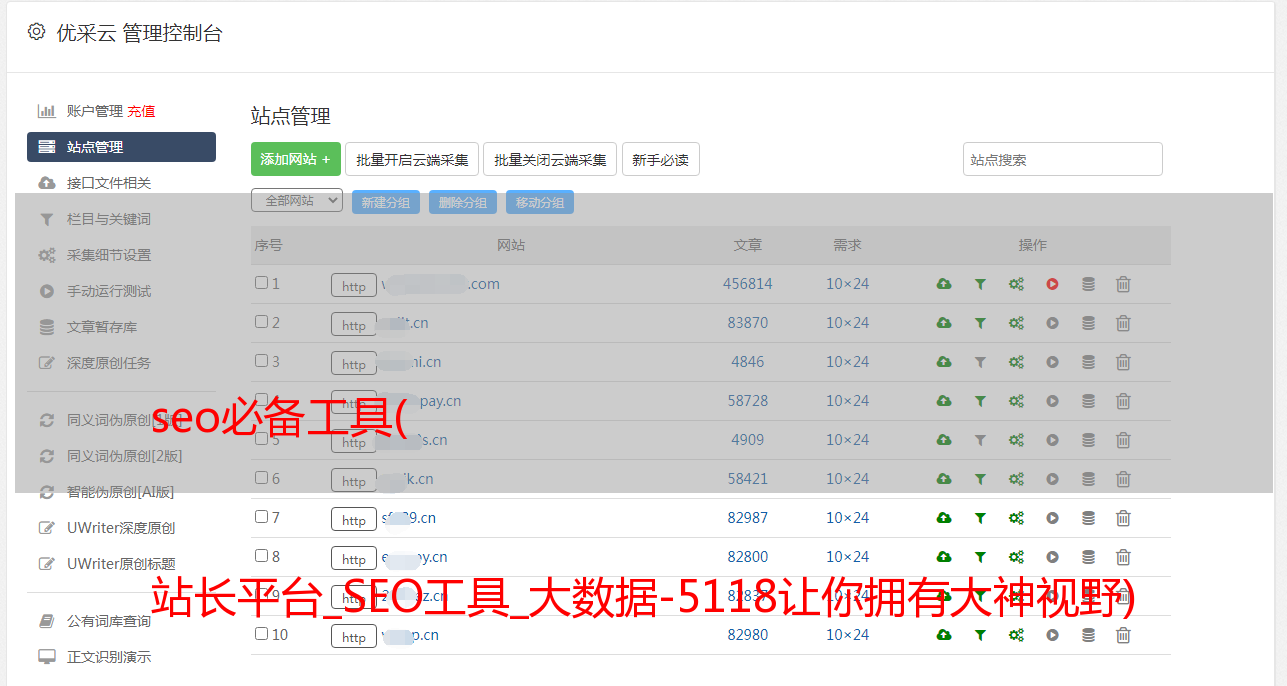Viewport: 1287px width, 686px height.
Task: Open the database icon in row 3
Action: point(1088,362)
